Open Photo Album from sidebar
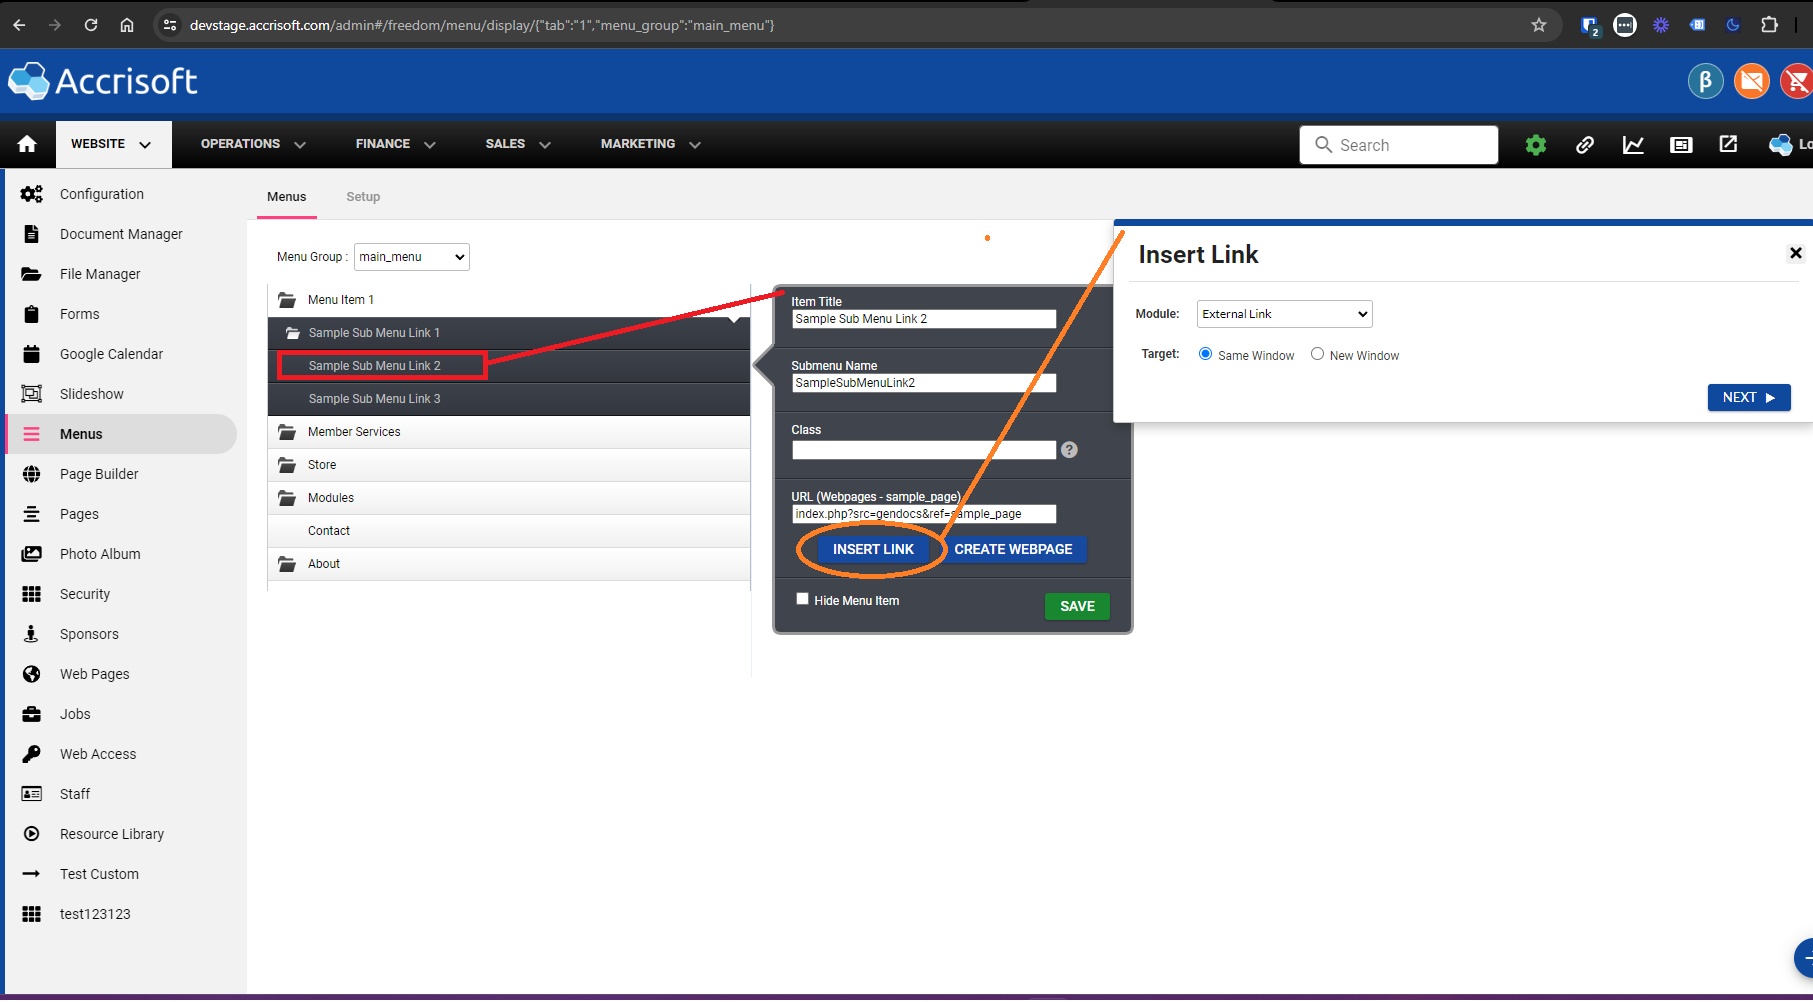Image resolution: width=1813 pixels, height=1002 pixels. 100,554
